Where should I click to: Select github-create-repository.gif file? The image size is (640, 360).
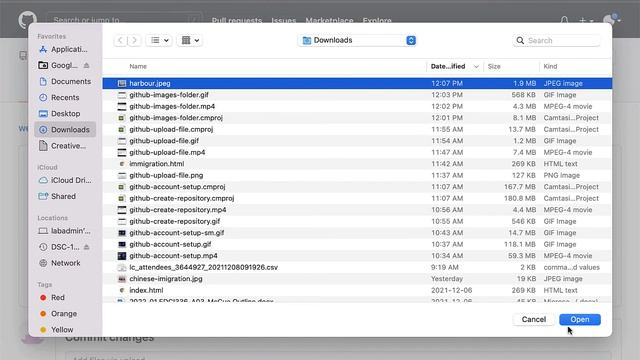357,221
